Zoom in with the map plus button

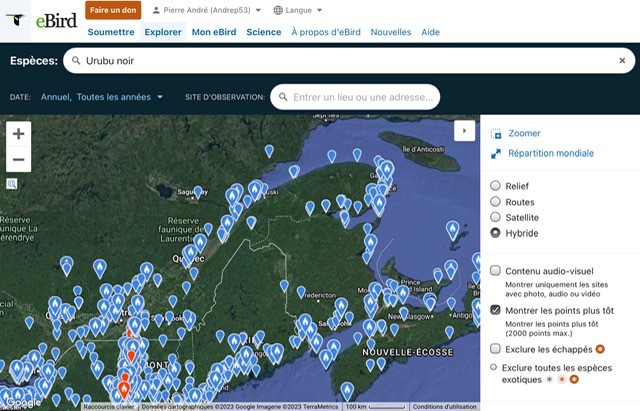19,133
